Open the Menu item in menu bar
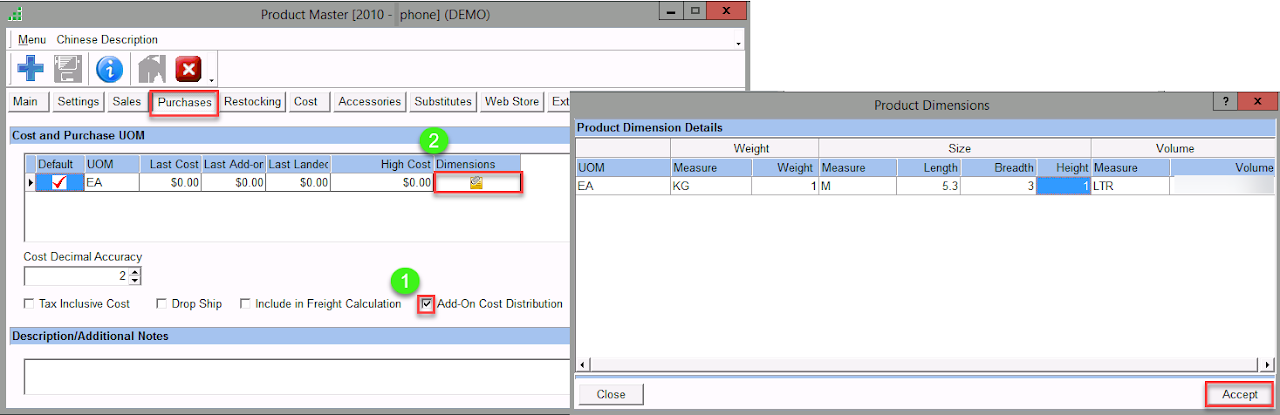The height and width of the screenshot is (415, 1280). pos(32,40)
